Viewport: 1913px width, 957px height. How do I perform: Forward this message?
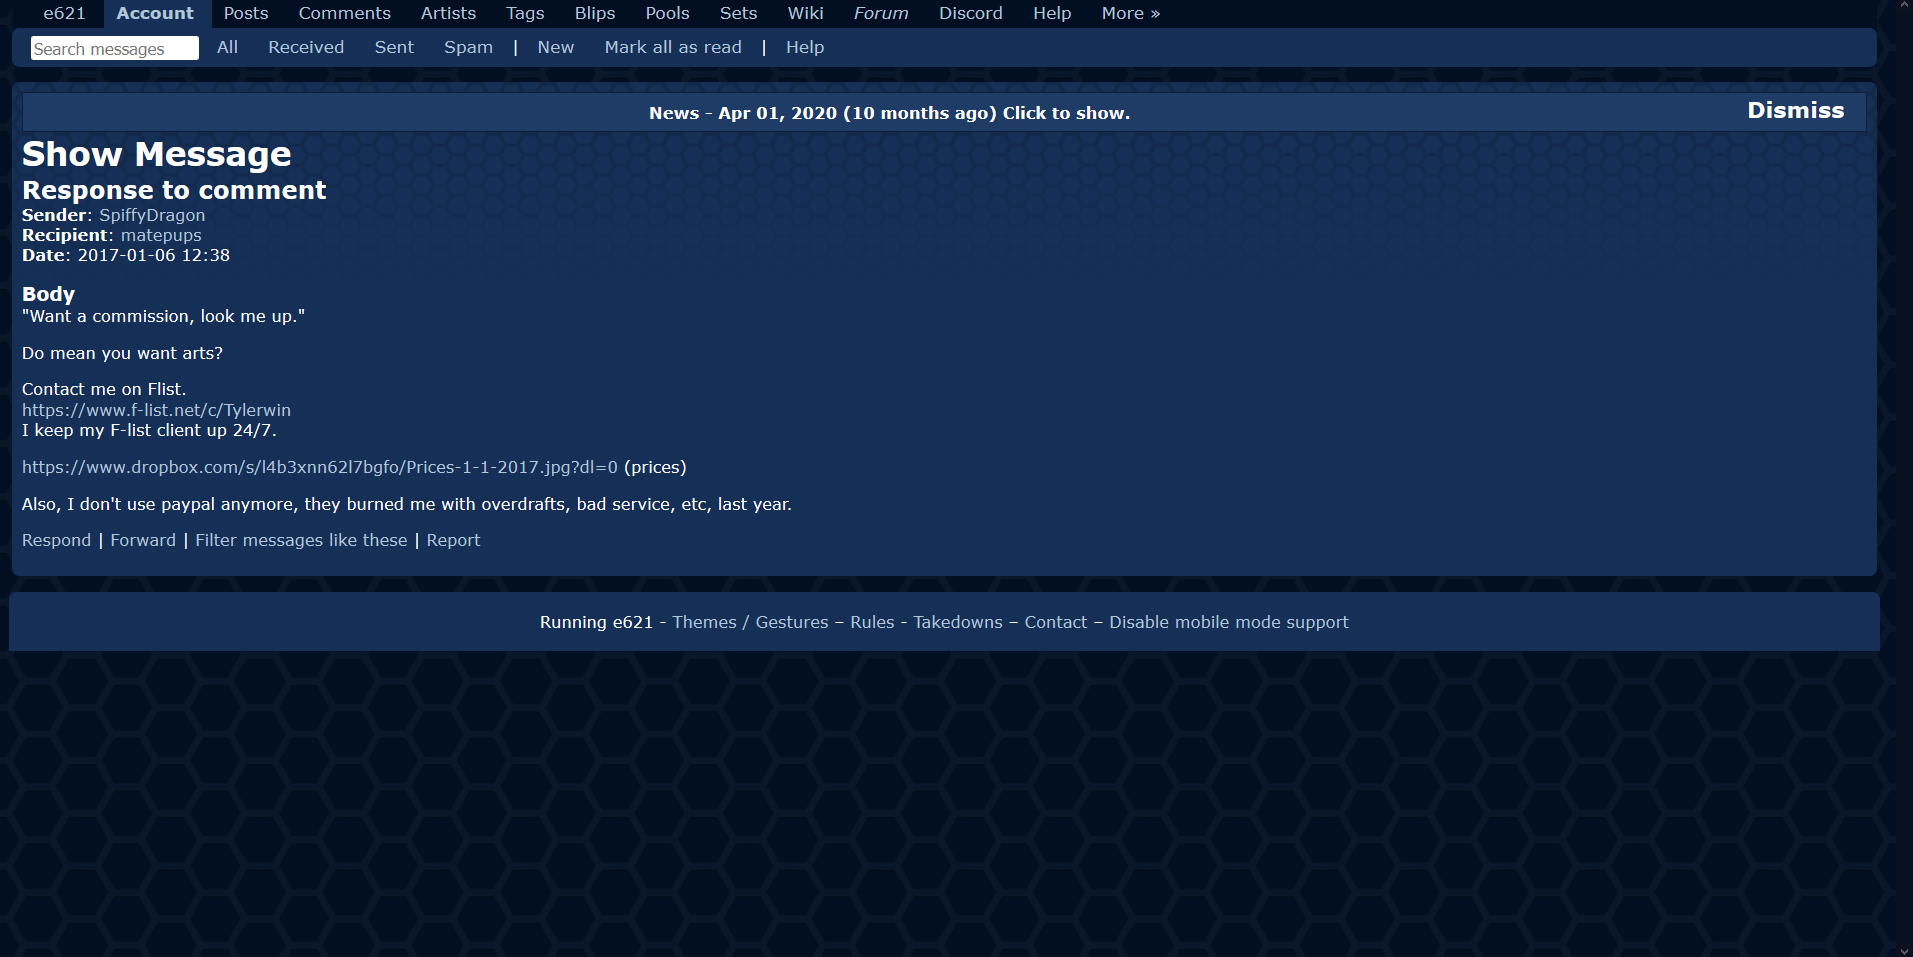(143, 540)
